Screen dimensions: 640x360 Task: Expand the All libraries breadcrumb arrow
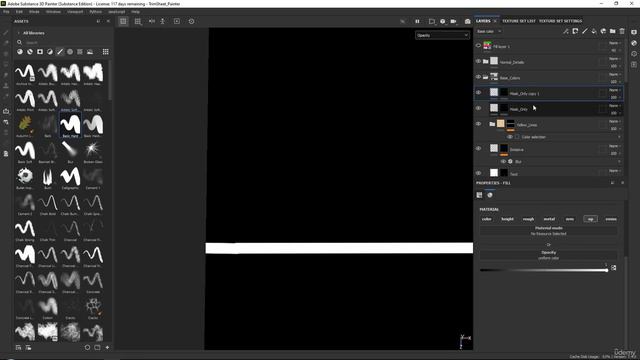click(18, 33)
